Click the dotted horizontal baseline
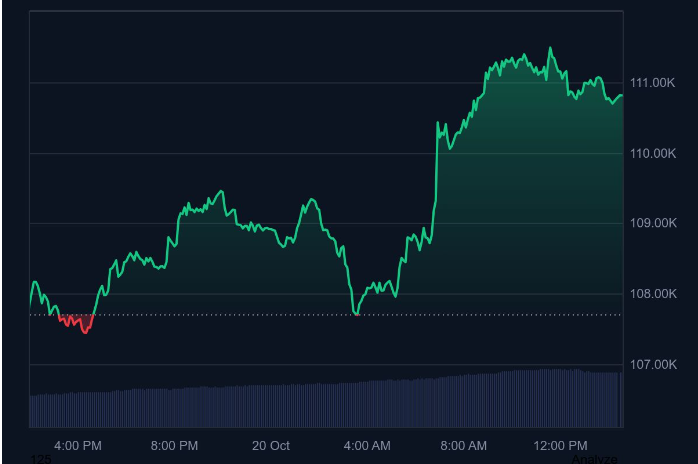Viewport: 698px width, 464px height. [x=250, y=315]
